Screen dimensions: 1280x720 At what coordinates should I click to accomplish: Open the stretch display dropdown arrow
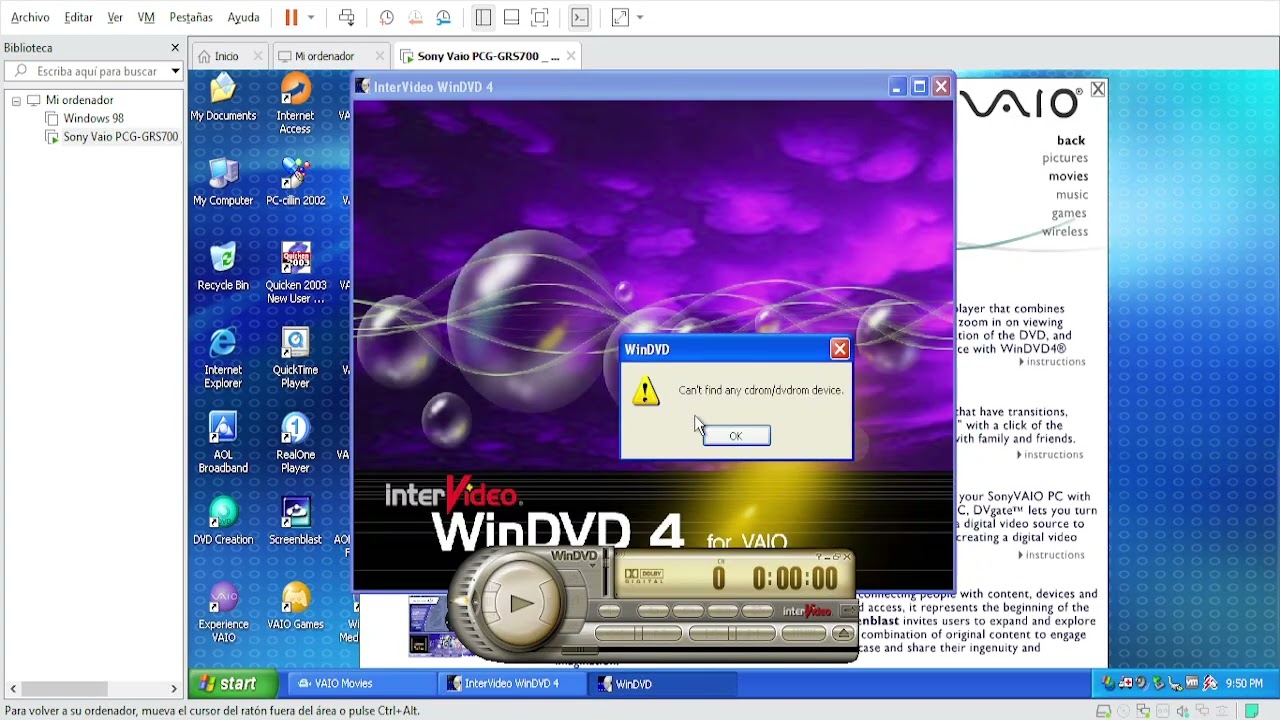[x=640, y=17]
